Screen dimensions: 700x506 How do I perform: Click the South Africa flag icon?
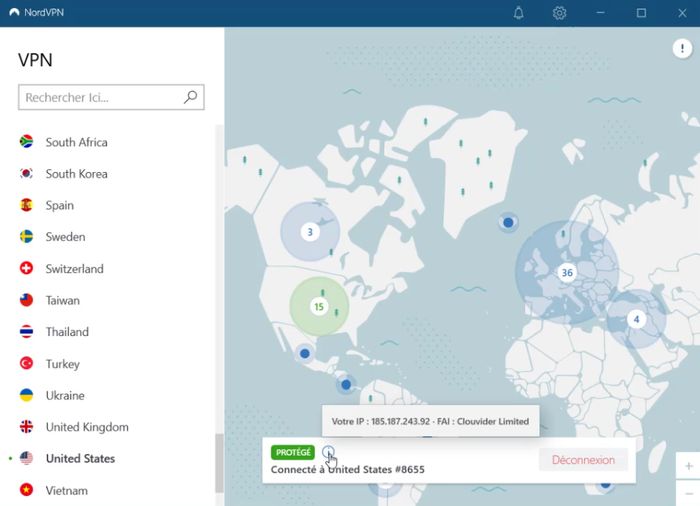[26, 142]
